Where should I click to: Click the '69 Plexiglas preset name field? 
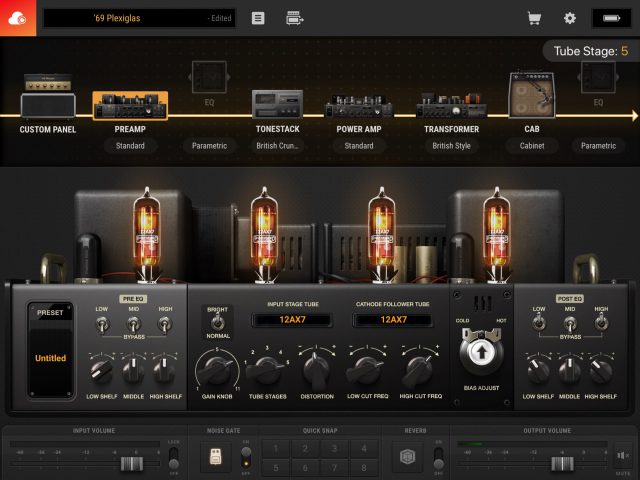click(x=139, y=18)
